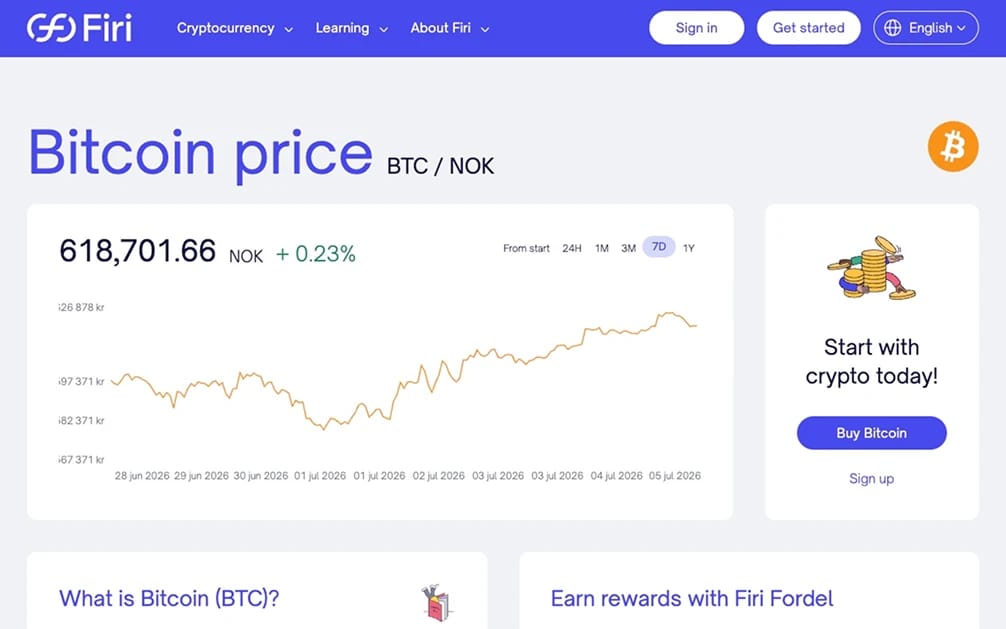Screen dimensions: 1006x629
Task: Select the 24H chart range
Action: tap(572, 248)
